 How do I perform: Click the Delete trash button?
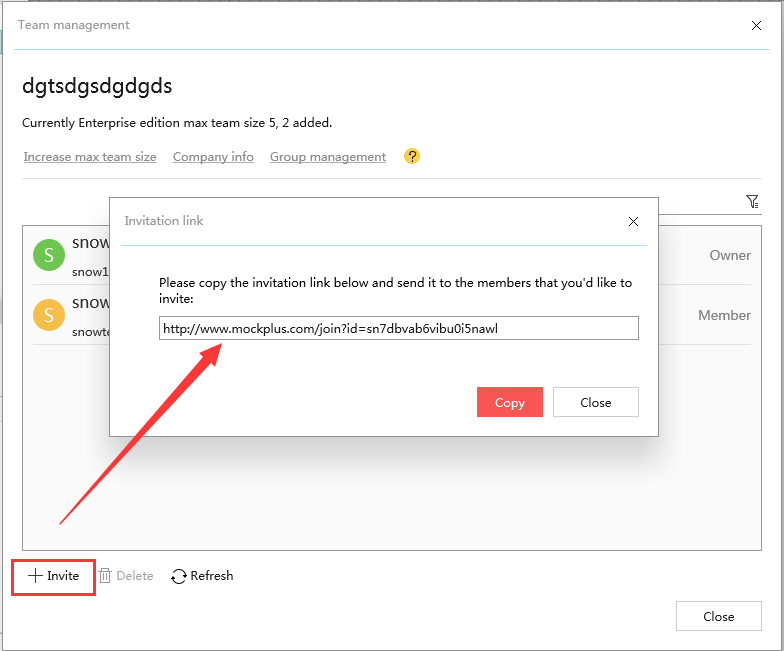pos(126,576)
